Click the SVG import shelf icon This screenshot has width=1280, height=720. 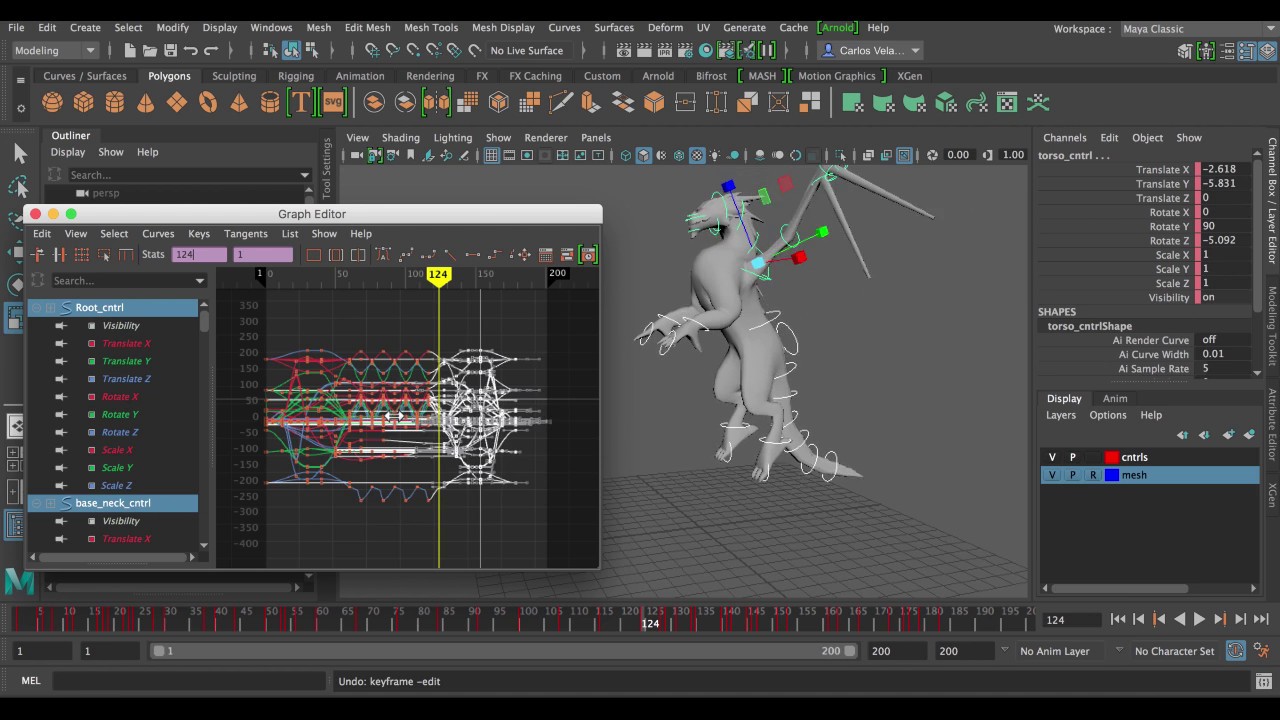coord(332,102)
